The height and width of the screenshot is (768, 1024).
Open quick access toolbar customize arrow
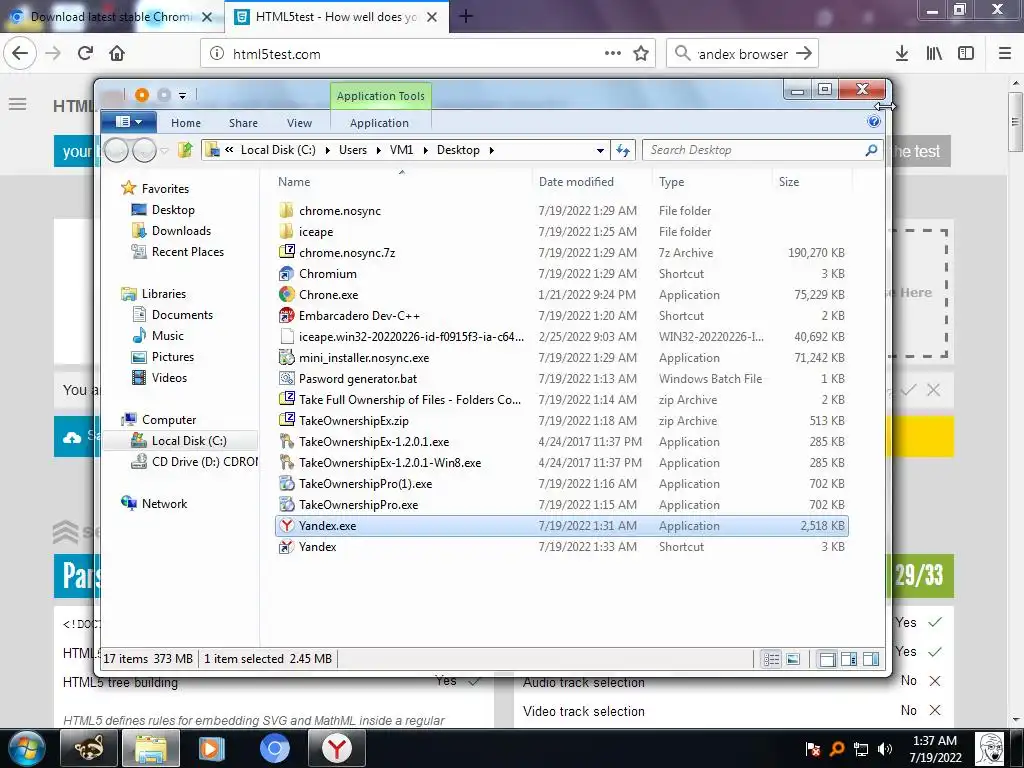click(182, 95)
